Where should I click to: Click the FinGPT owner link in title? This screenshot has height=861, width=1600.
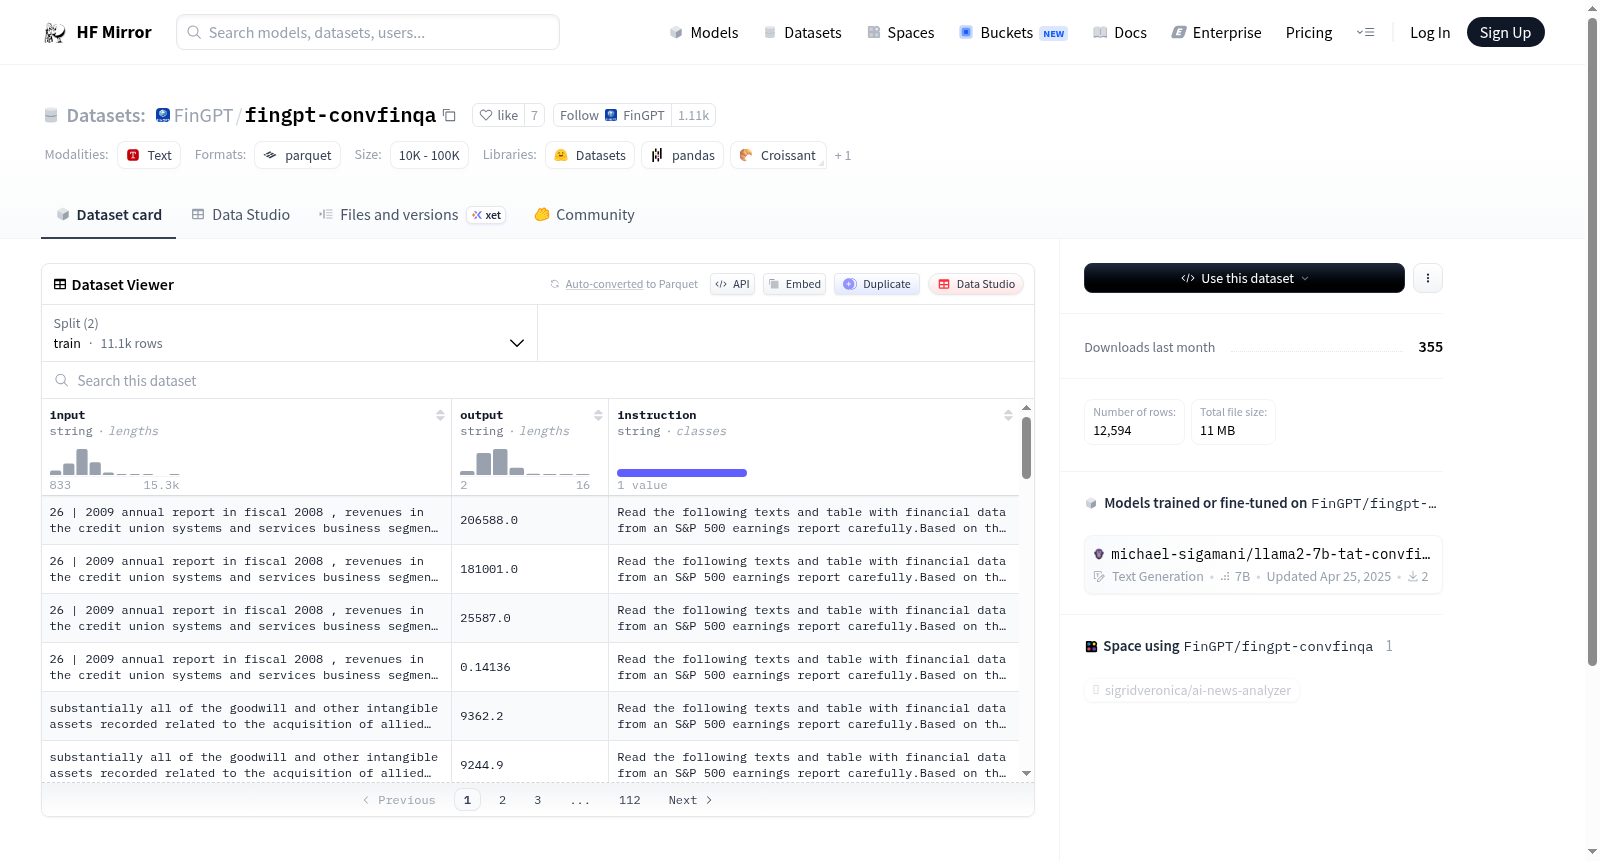pos(203,116)
